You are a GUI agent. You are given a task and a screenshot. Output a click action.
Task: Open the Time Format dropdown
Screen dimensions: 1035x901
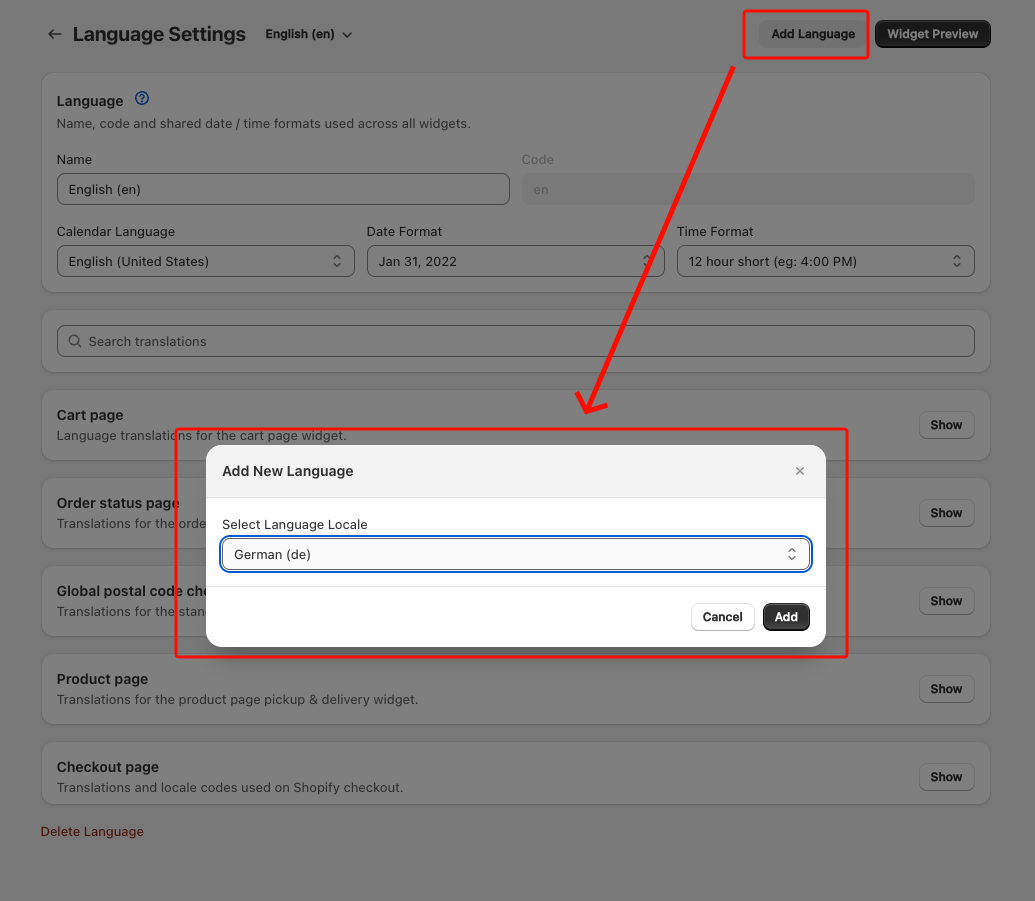(x=825, y=261)
